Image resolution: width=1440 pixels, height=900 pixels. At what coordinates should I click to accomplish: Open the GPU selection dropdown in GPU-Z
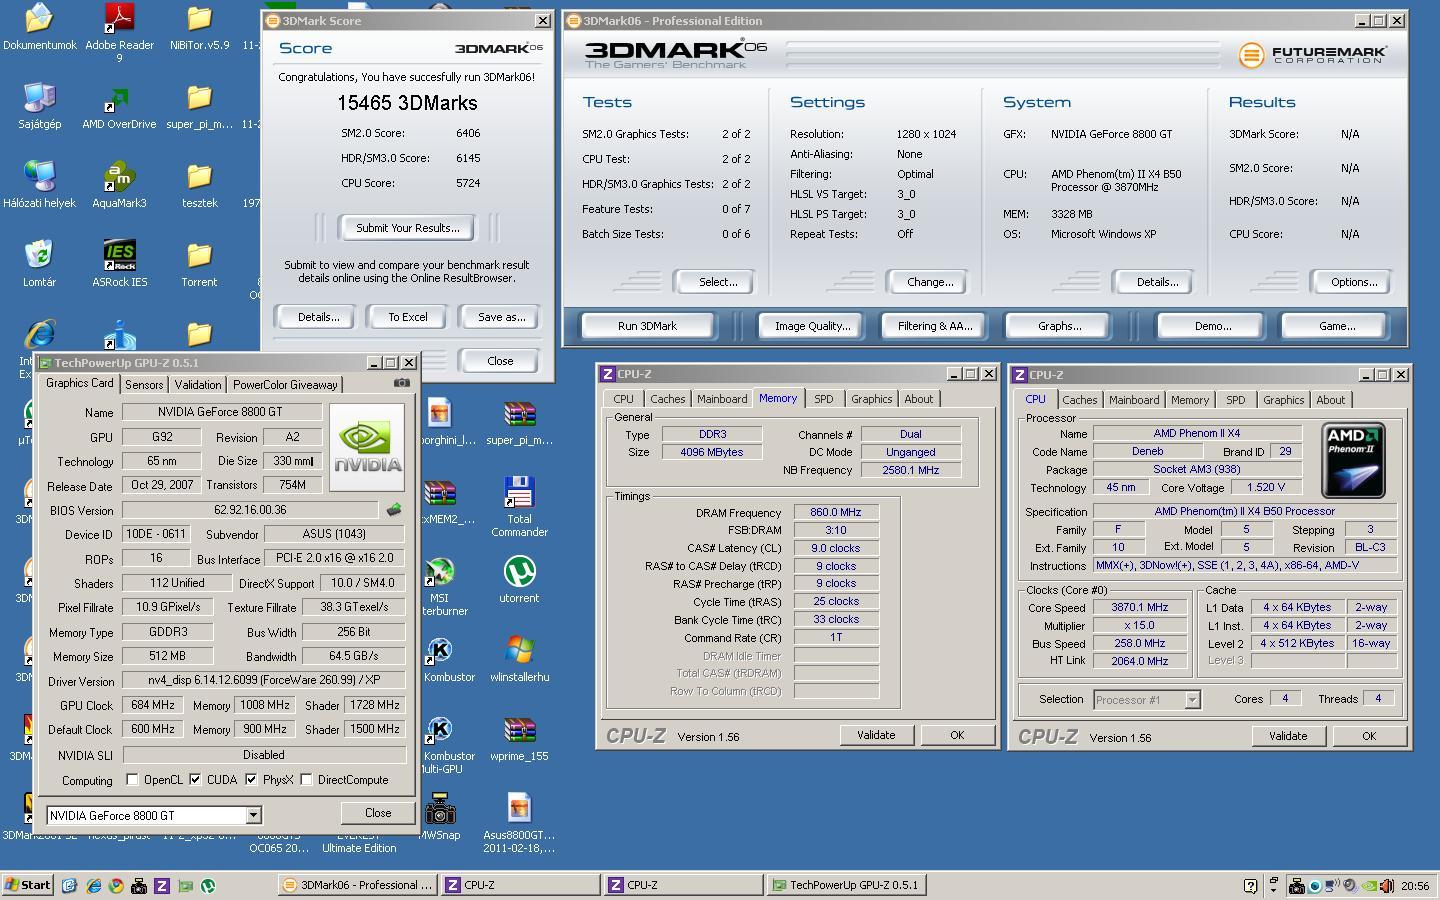(x=253, y=815)
